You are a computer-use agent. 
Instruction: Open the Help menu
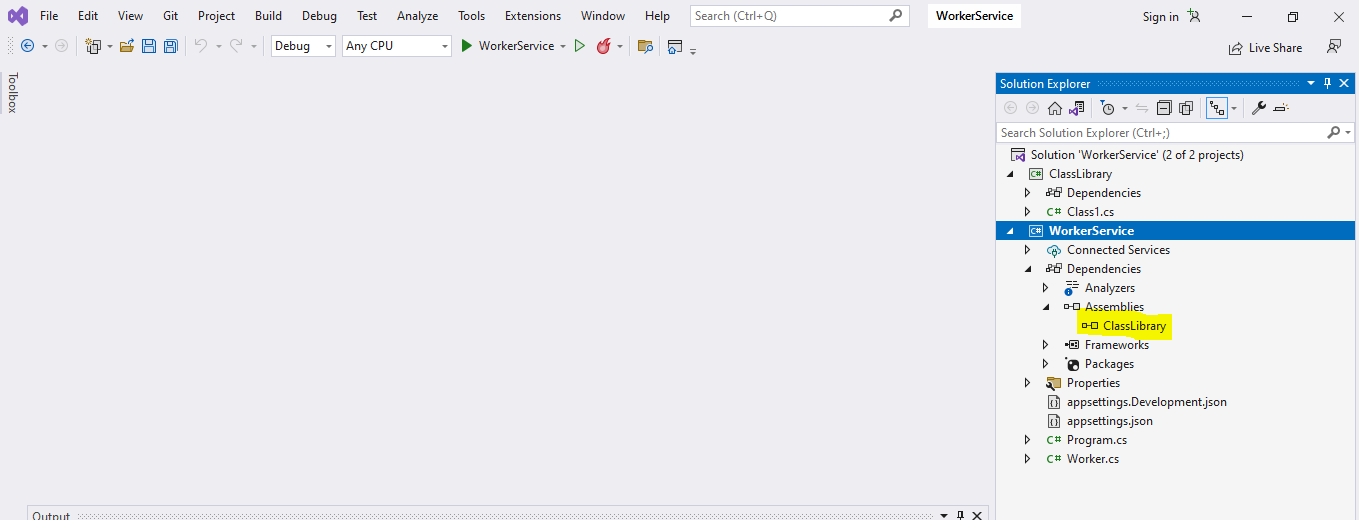tap(657, 16)
